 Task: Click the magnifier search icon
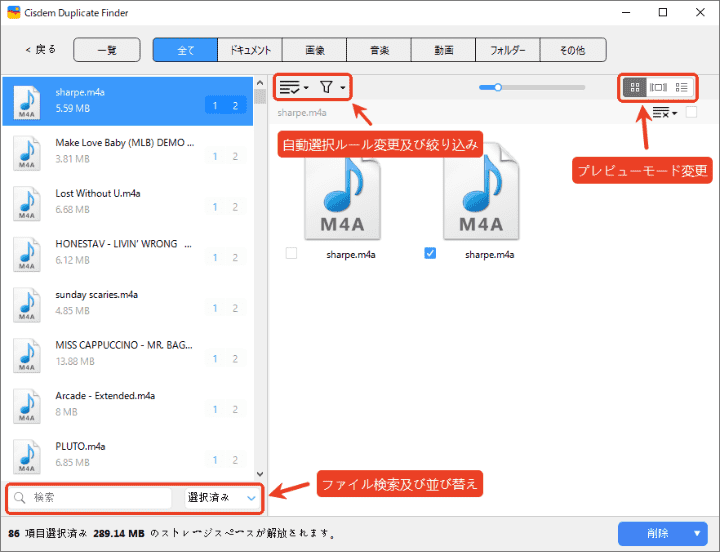point(20,497)
